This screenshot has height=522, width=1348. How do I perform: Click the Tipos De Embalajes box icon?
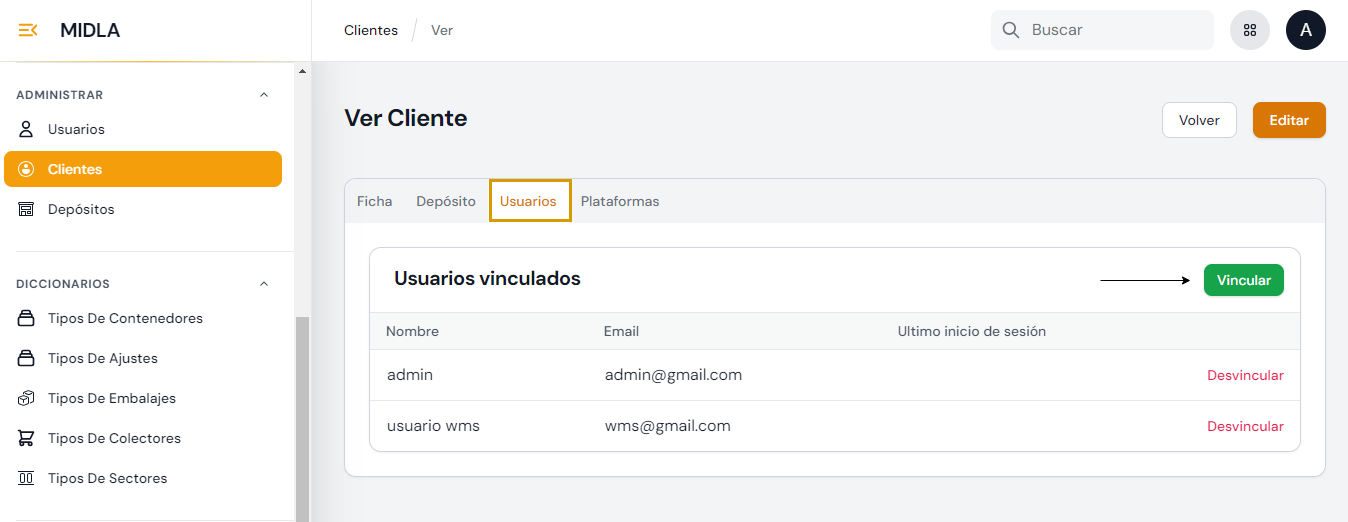[27, 398]
